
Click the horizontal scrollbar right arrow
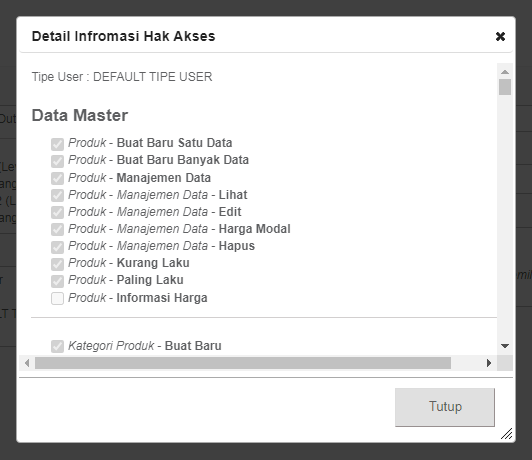tap(489, 363)
